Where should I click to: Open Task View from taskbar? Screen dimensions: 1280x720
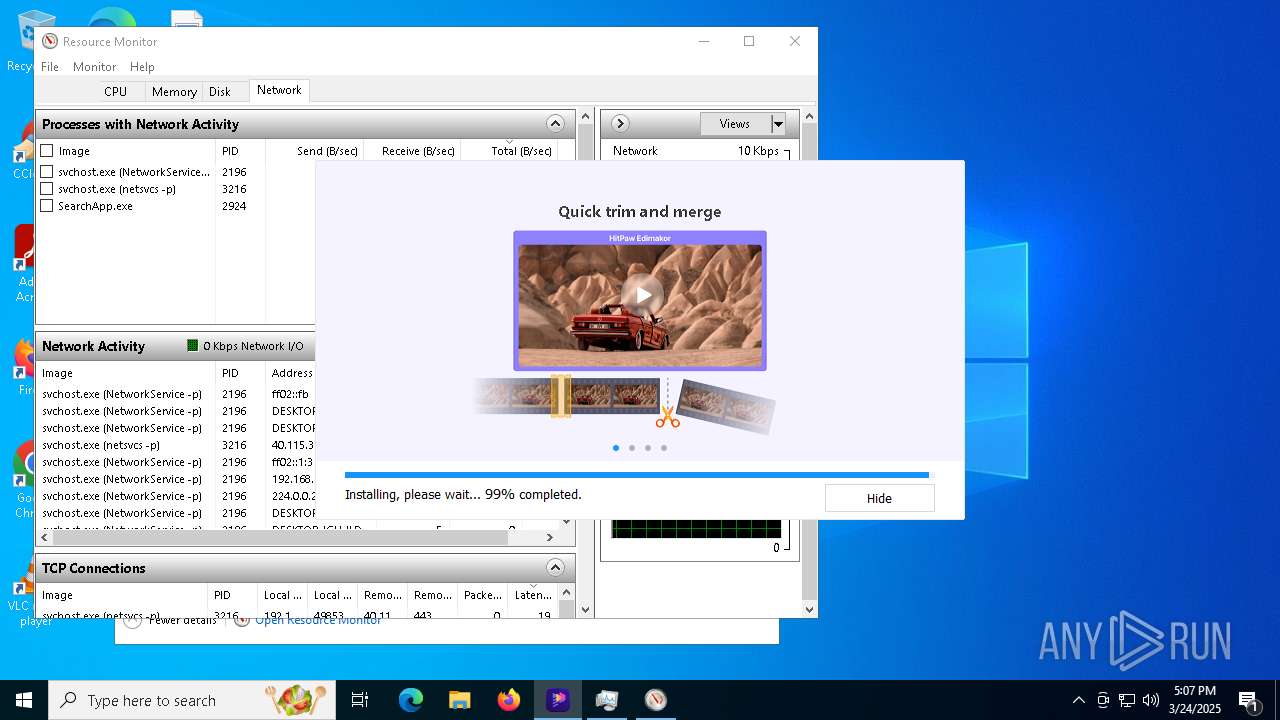click(360, 700)
